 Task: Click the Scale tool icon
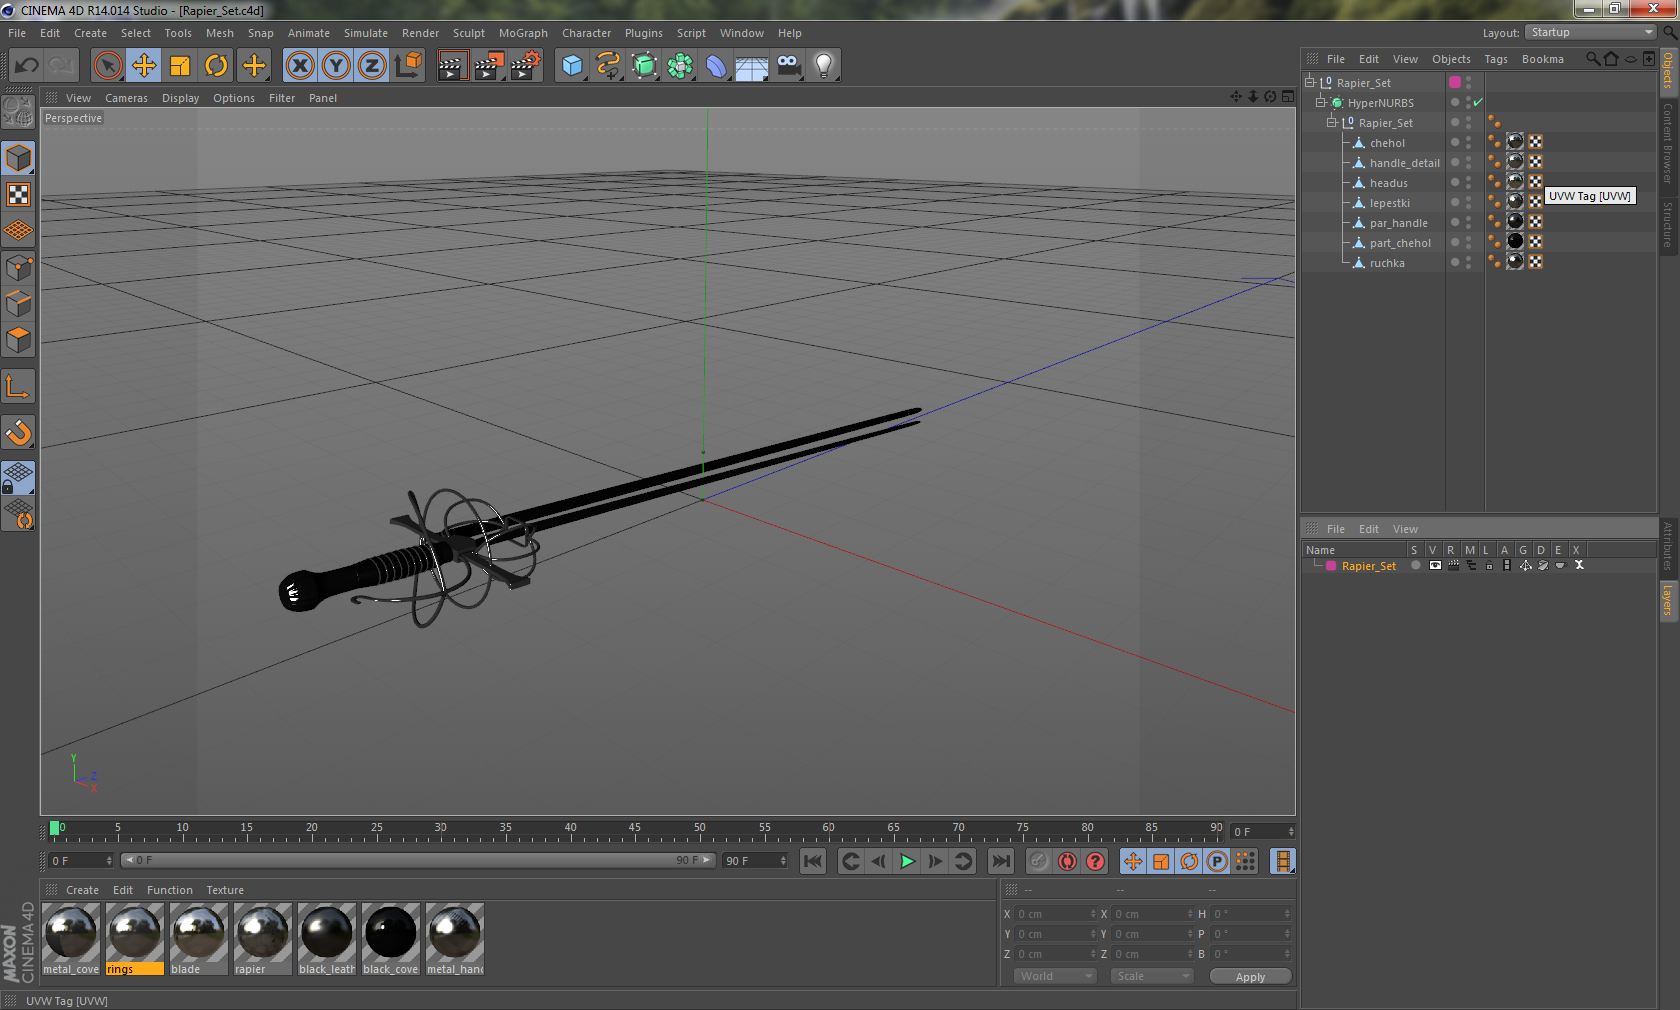tap(180, 66)
